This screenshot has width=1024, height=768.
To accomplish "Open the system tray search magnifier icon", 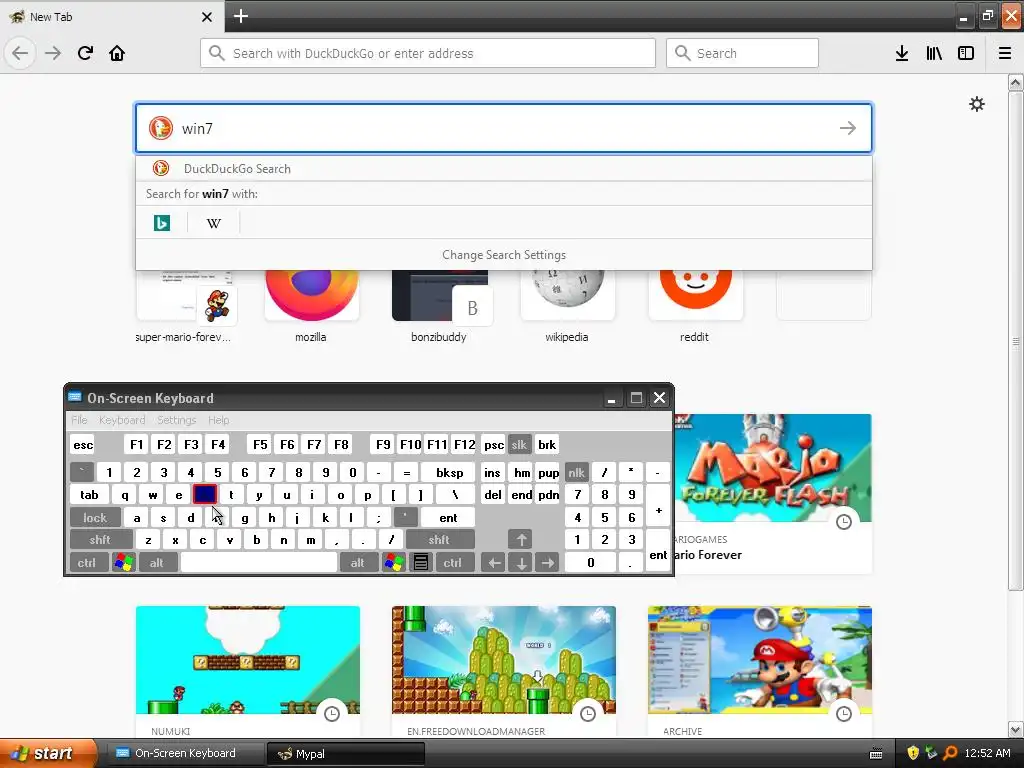I will [950, 753].
